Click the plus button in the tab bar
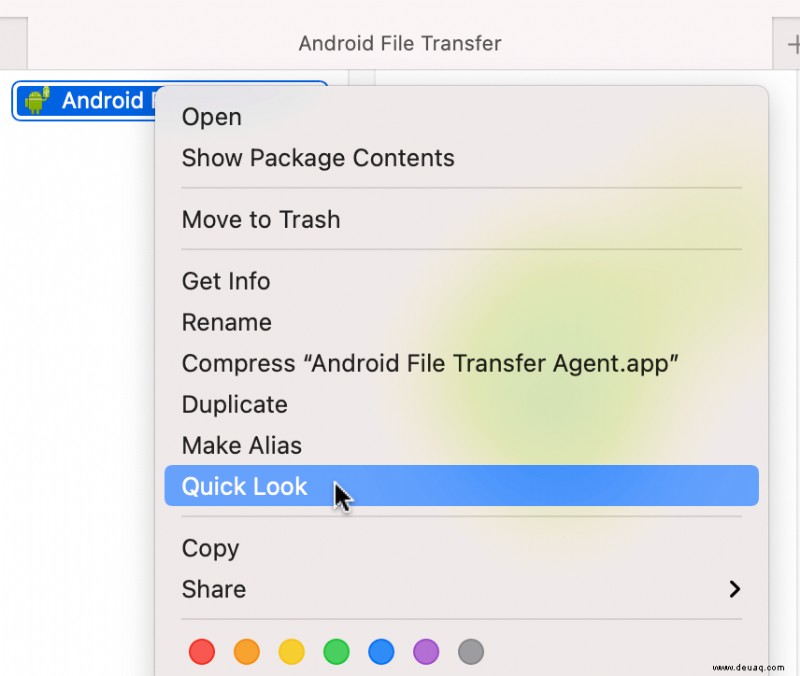Image resolution: width=800 pixels, height=676 pixels. point(792,44)
